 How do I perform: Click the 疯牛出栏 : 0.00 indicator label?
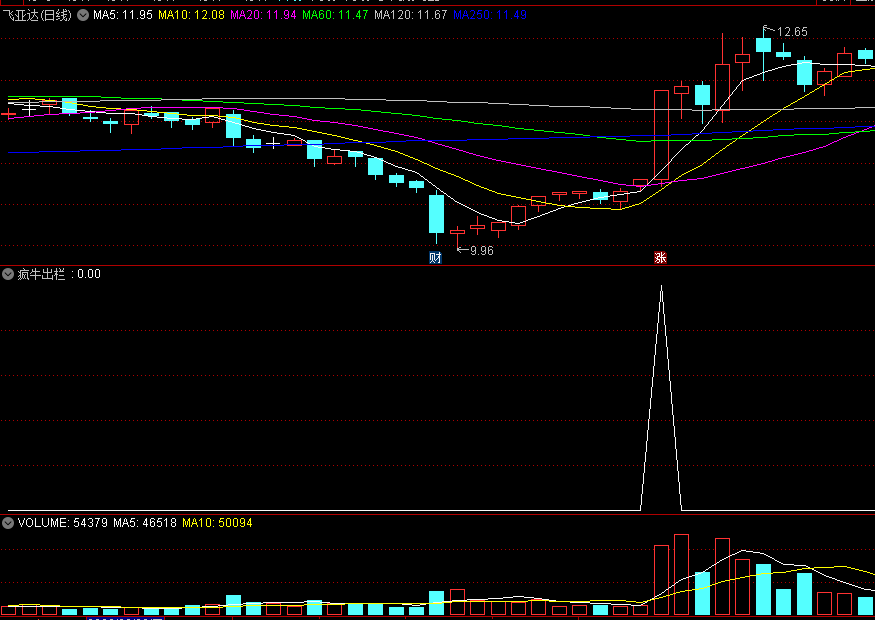tap(59, 274)
